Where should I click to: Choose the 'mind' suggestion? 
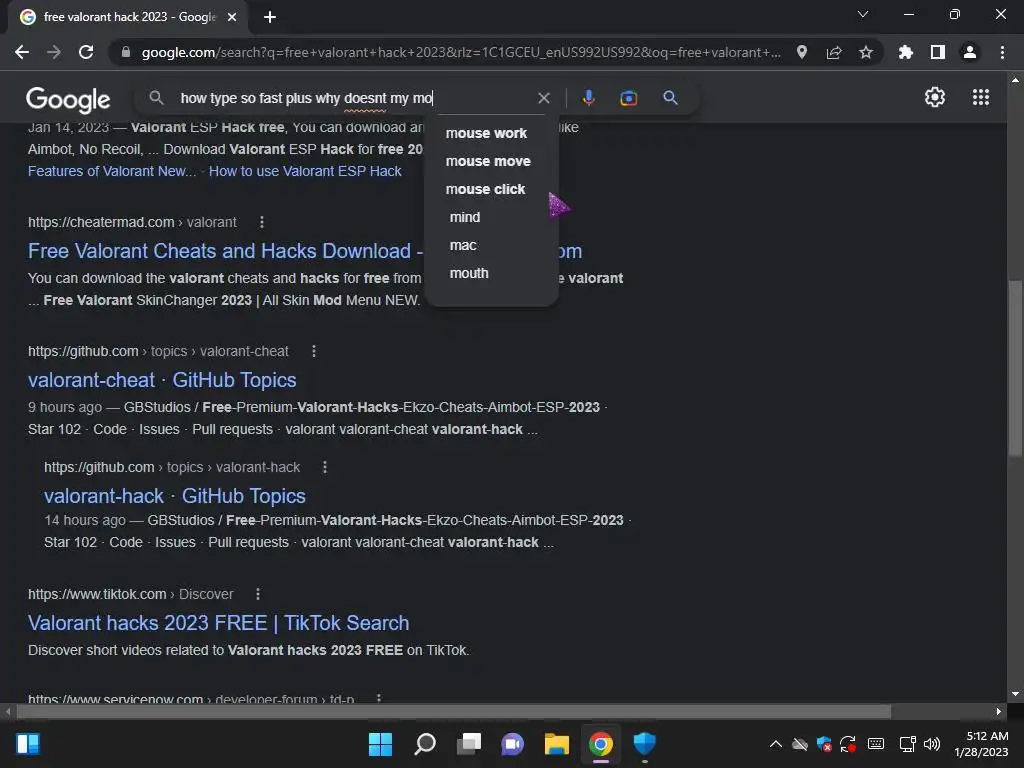pos(465,217)
